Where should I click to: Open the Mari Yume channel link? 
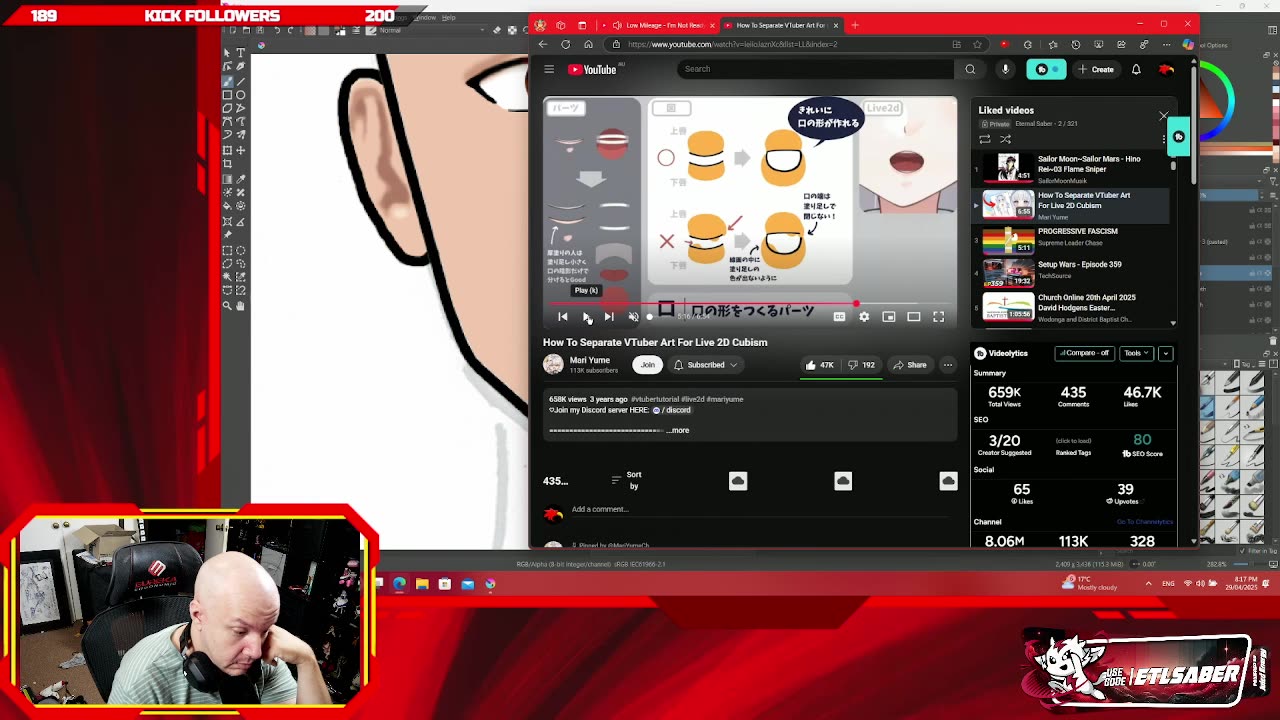(x=590, y=360)
